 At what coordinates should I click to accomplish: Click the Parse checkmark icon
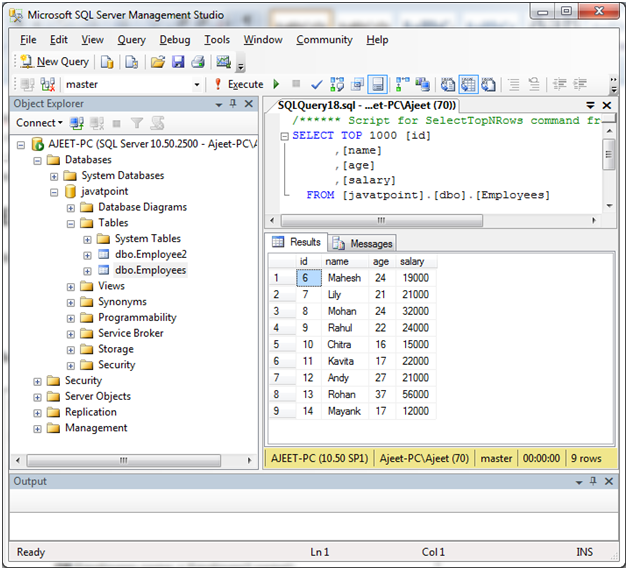click(316, 85)
